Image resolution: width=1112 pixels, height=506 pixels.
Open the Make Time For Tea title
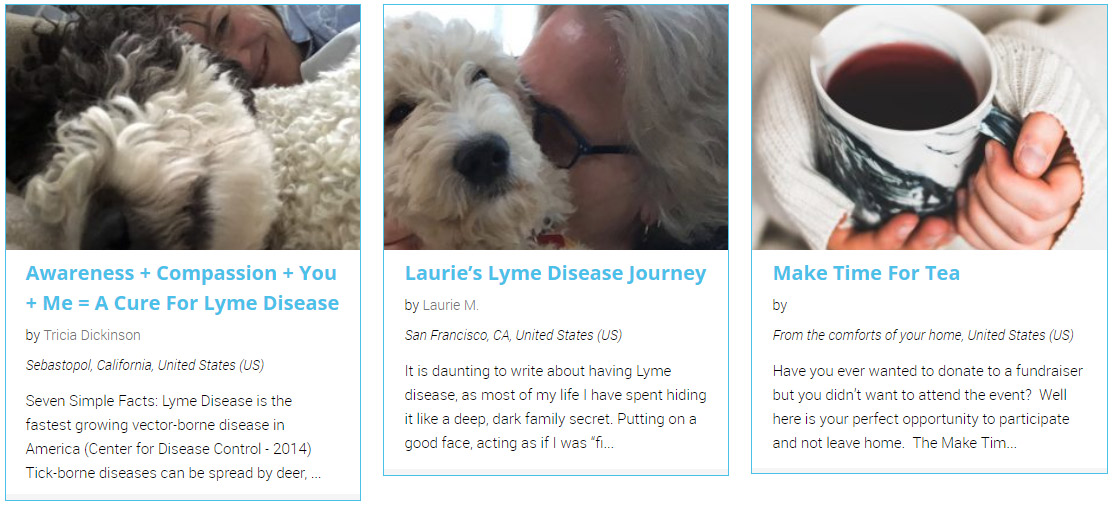point(866,273)
